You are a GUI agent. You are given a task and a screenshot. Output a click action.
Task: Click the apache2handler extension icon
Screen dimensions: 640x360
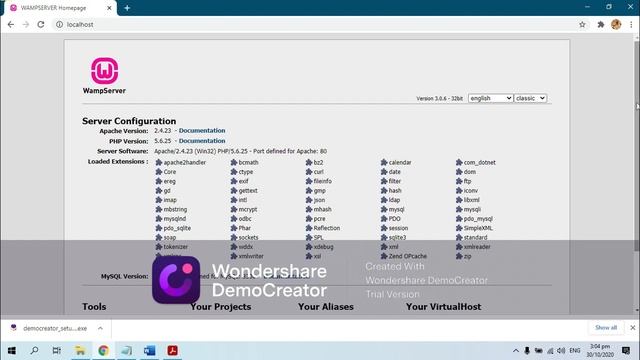[159, 162]
